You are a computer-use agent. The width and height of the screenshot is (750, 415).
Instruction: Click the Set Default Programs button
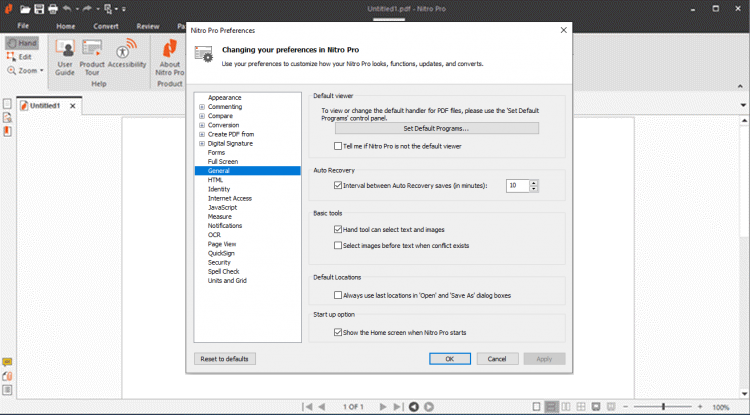[437, 129]
